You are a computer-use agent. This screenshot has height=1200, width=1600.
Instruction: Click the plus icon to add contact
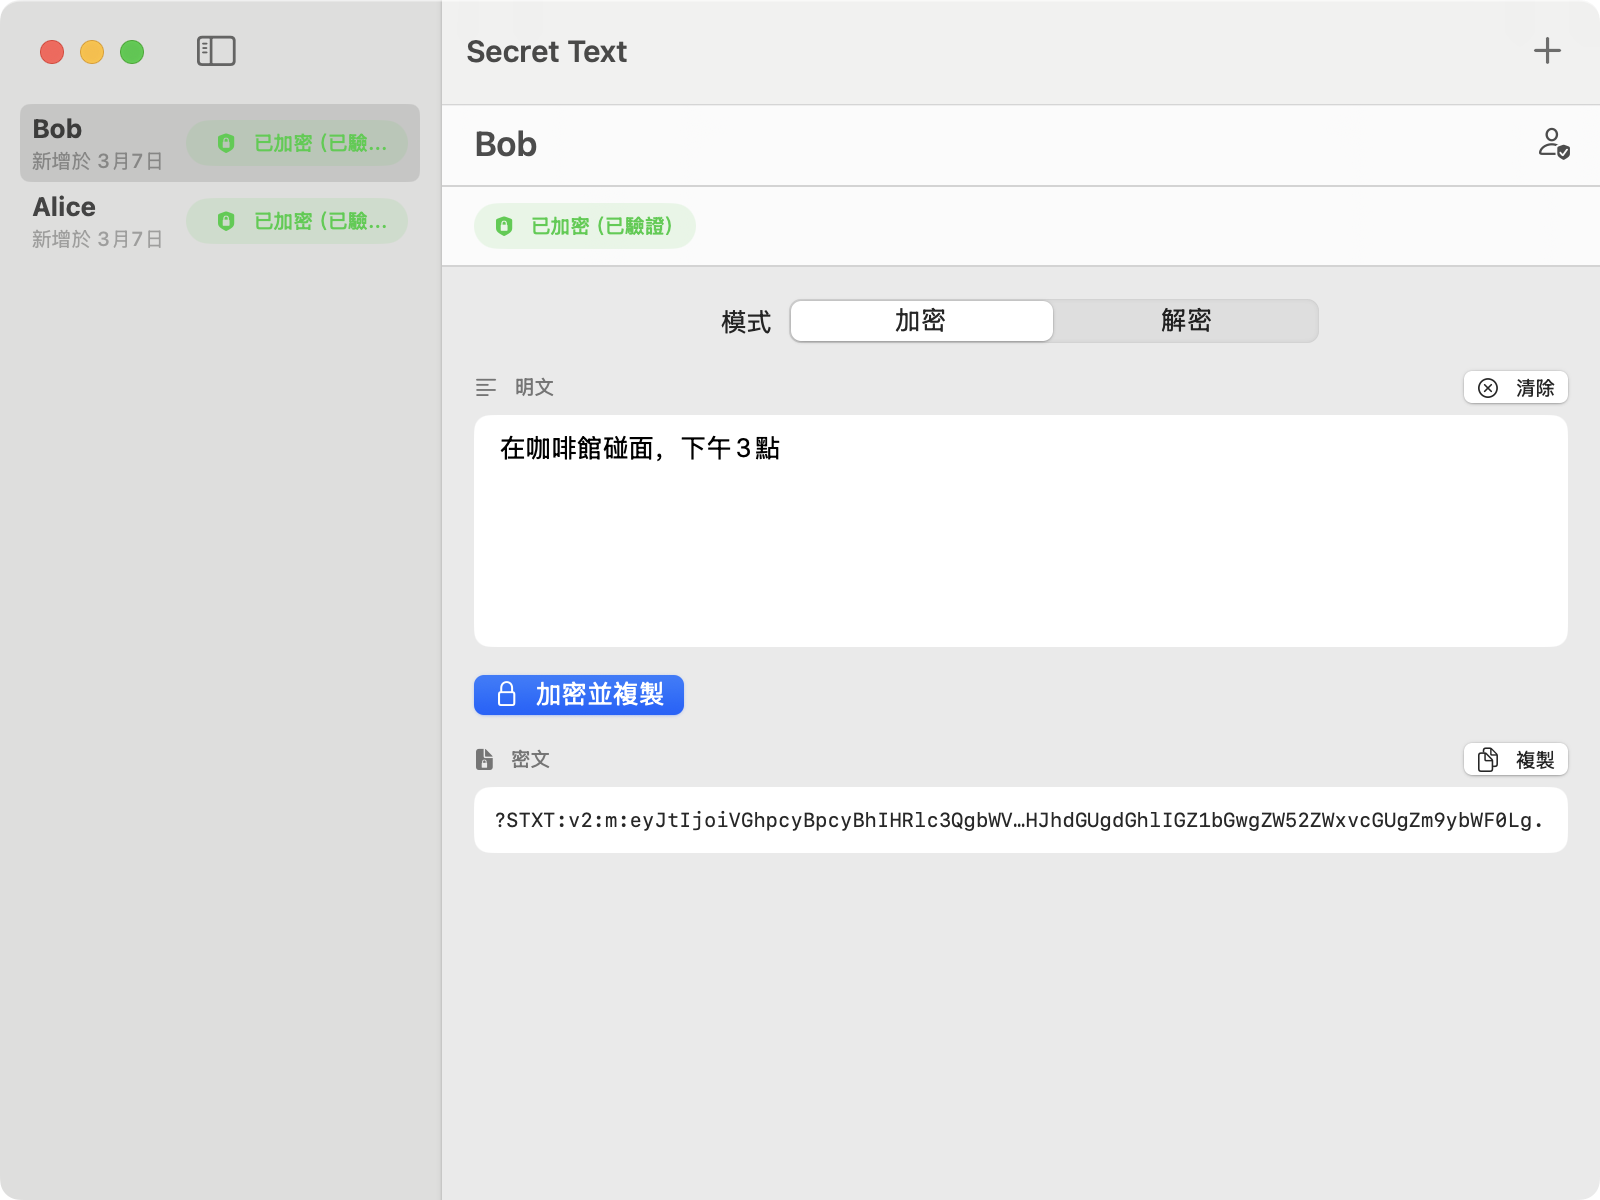1547,51
